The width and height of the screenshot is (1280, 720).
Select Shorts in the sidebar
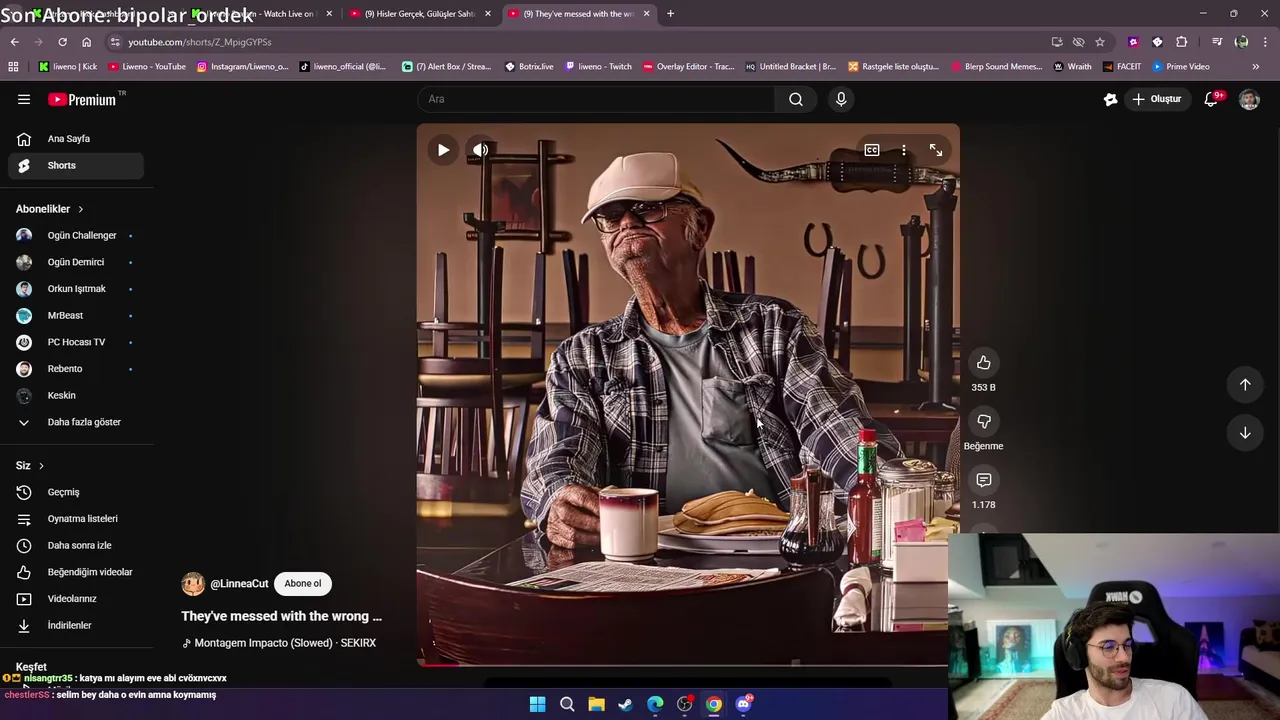(76, 165)
